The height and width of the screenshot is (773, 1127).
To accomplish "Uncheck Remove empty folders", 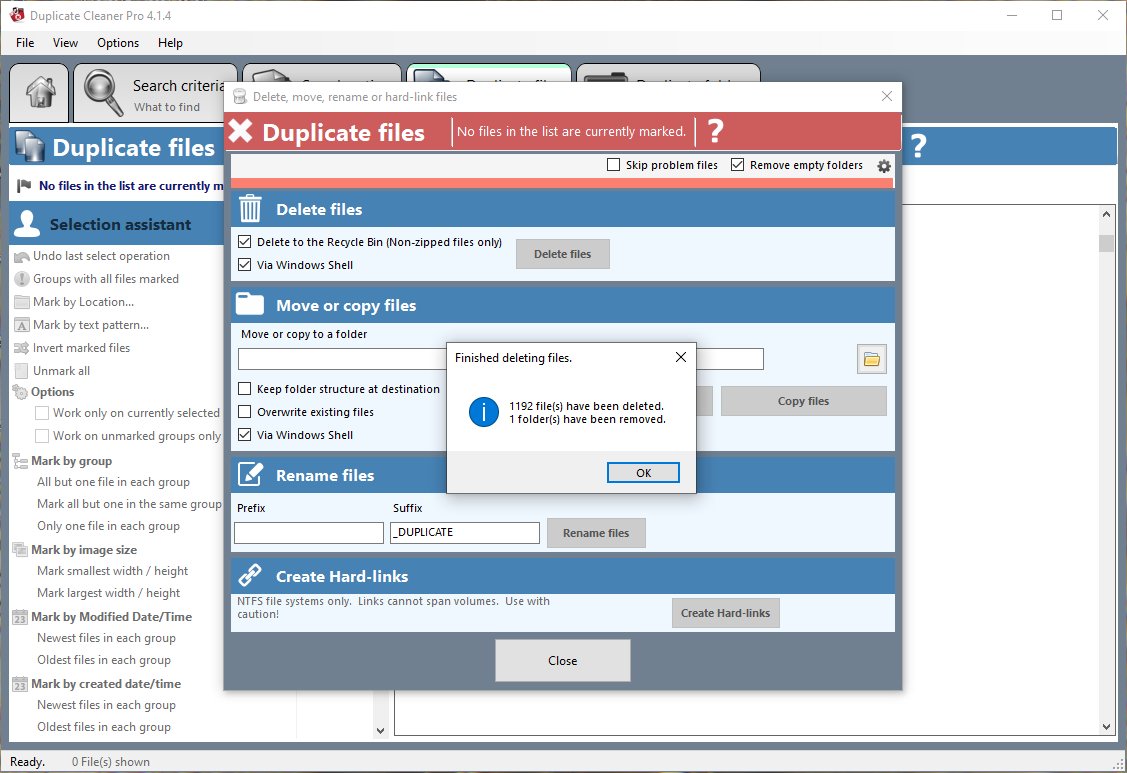I will click(x=737, y=165).
